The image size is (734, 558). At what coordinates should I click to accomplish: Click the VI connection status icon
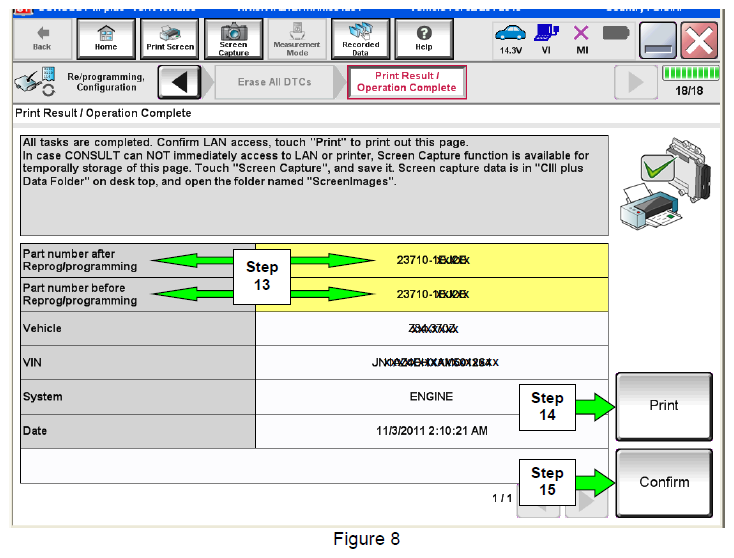point(547,38)
